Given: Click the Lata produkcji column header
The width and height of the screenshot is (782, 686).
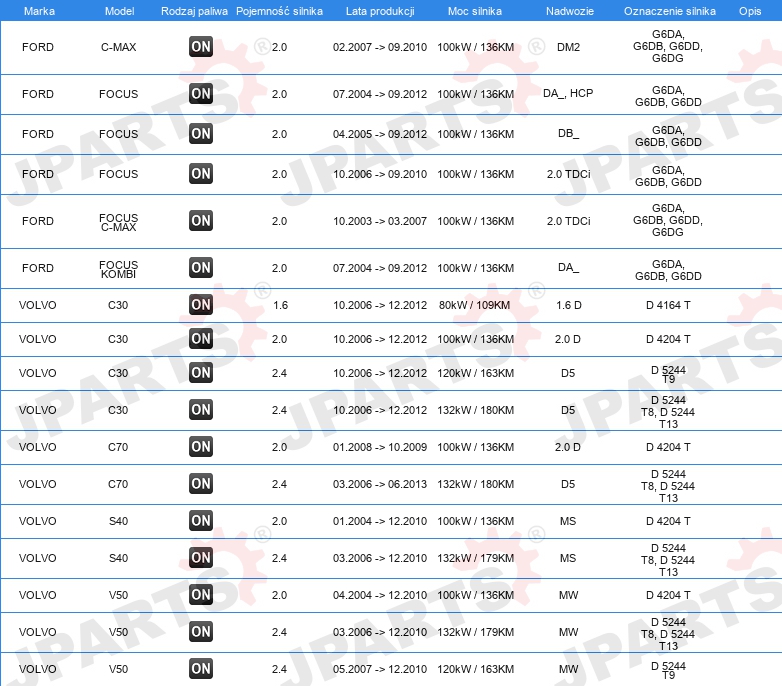Looking at the screenshot, I should [x=380, y=11].
